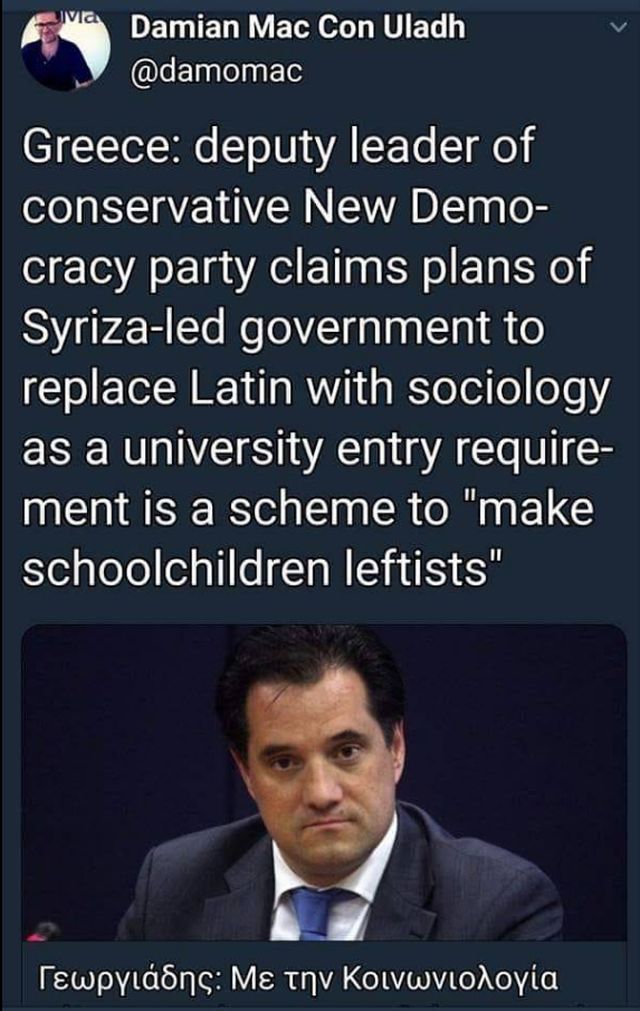Screen dimensions: 640x1011
Task: Click "cracy party claims plans of" line
Action: point(306,269)
